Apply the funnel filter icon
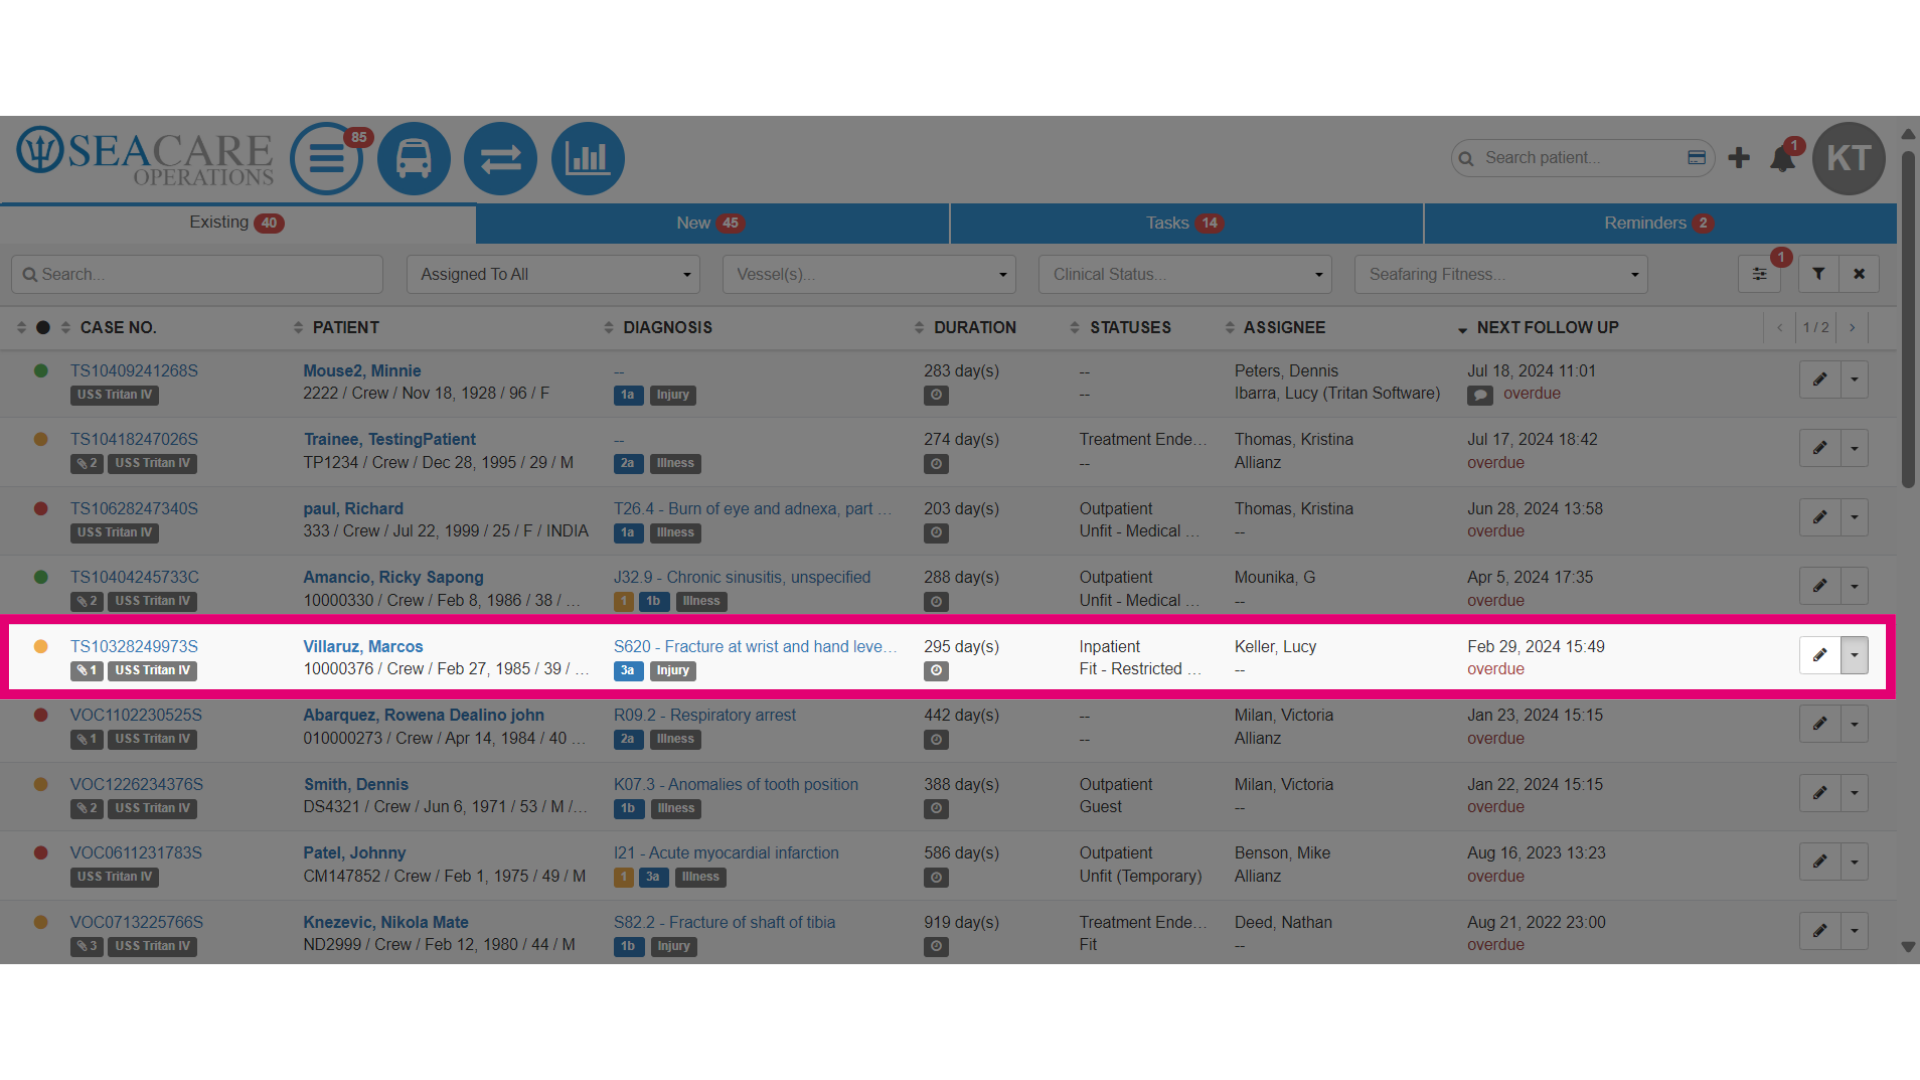1920x1080 pixels. pos(1819,274)
